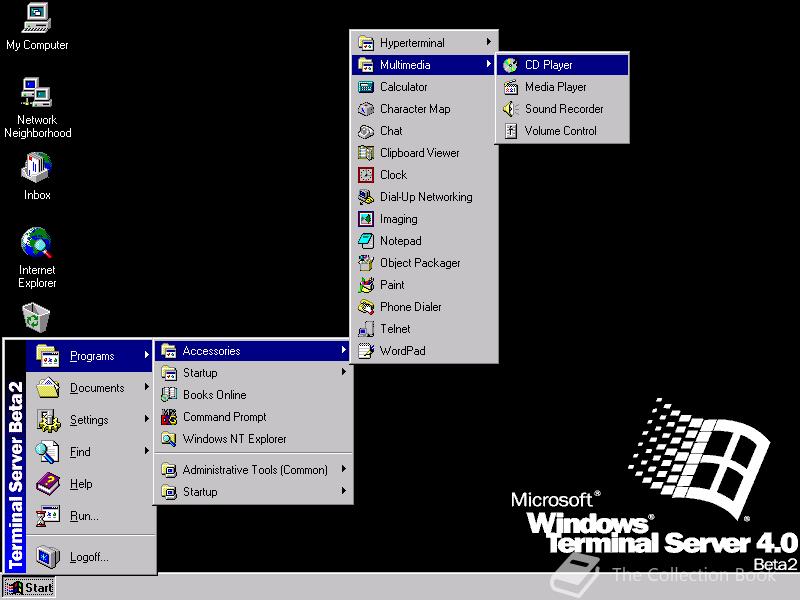Viewport: 800px width, 600px height.
Task: Click the Phone Dialer icon
Action: (x=366, y=307)
